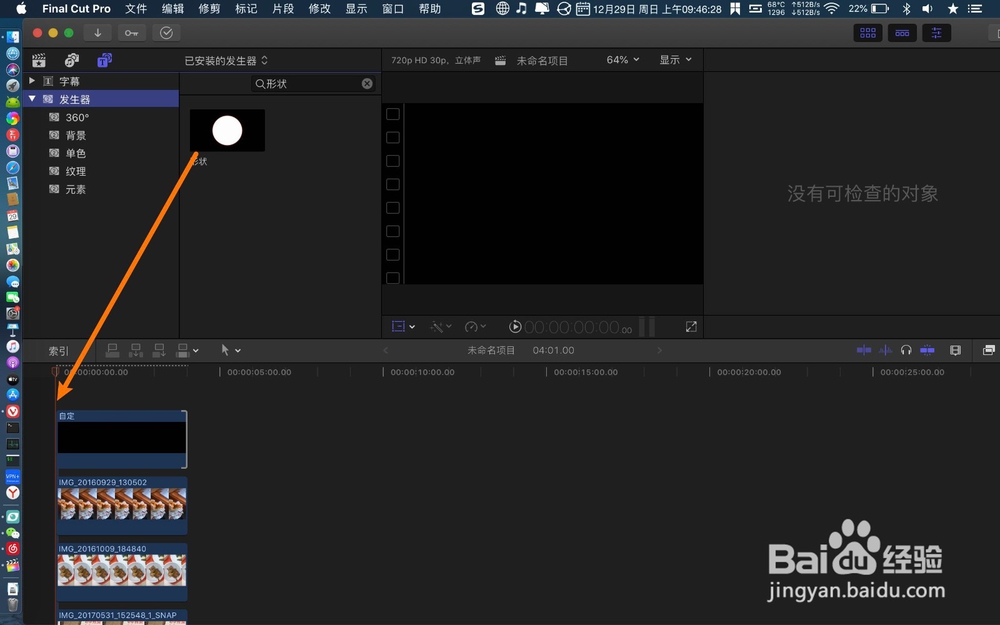The height and width of the screenshot is (625, 1000).
Task: Select the 自定 clip in timeline
Action: (122, 439)
